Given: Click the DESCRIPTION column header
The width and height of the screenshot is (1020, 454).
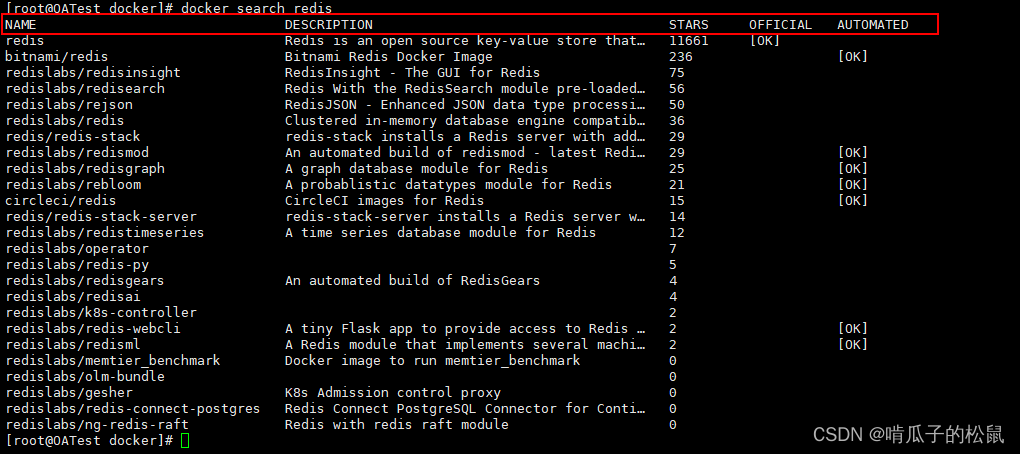Looking at the screenshot, I should click(329, 25).
